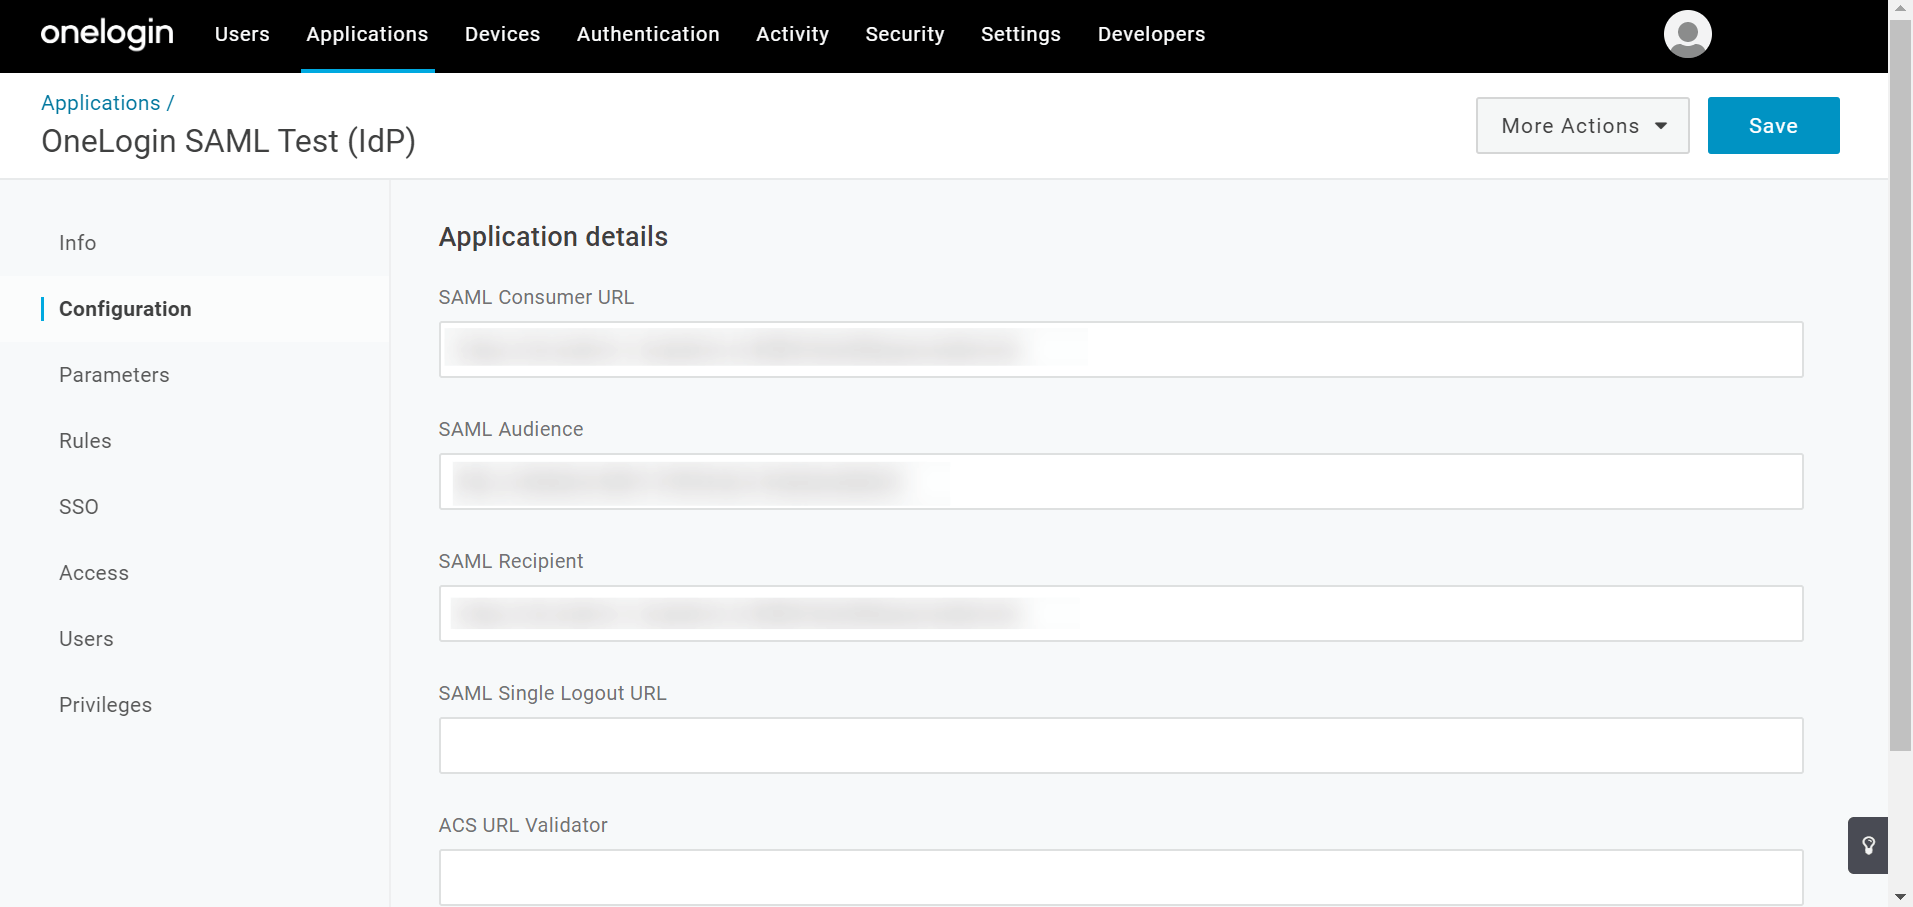
Task: Expand the More Actions dropdown
Action: click(x=1582, y=126)
